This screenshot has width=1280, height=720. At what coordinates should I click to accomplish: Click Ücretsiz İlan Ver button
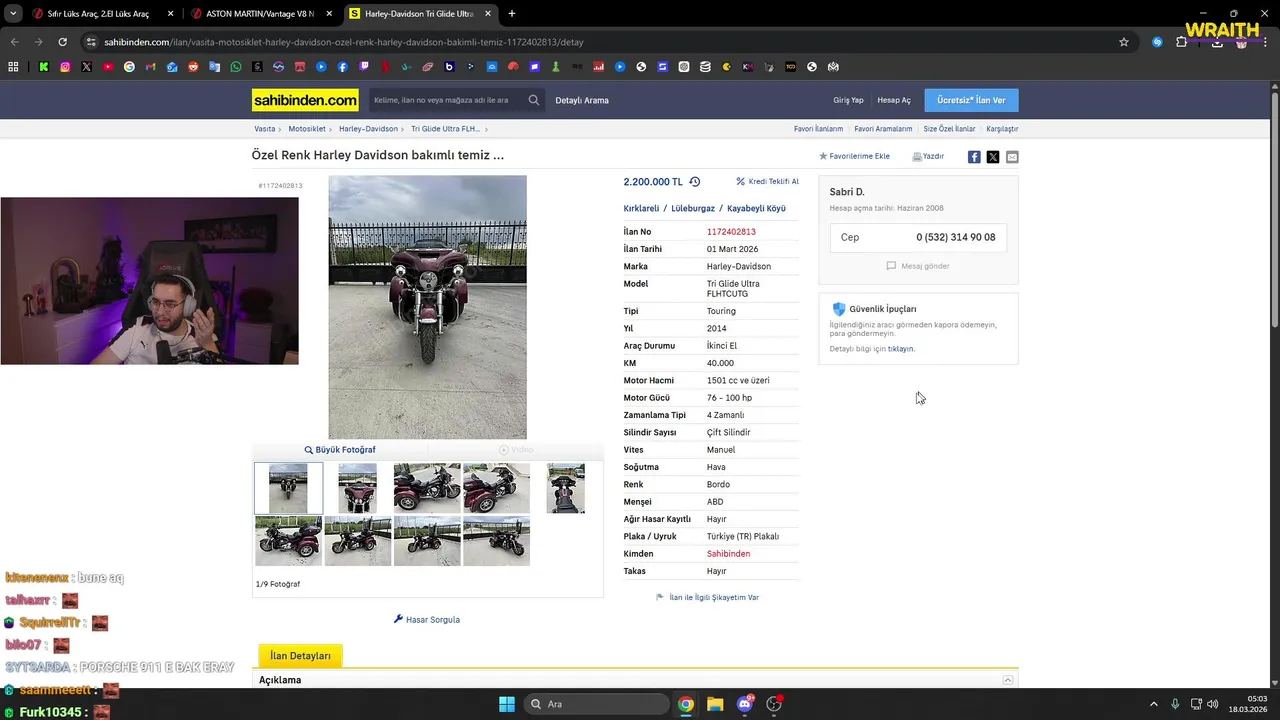tap(971, 100)
